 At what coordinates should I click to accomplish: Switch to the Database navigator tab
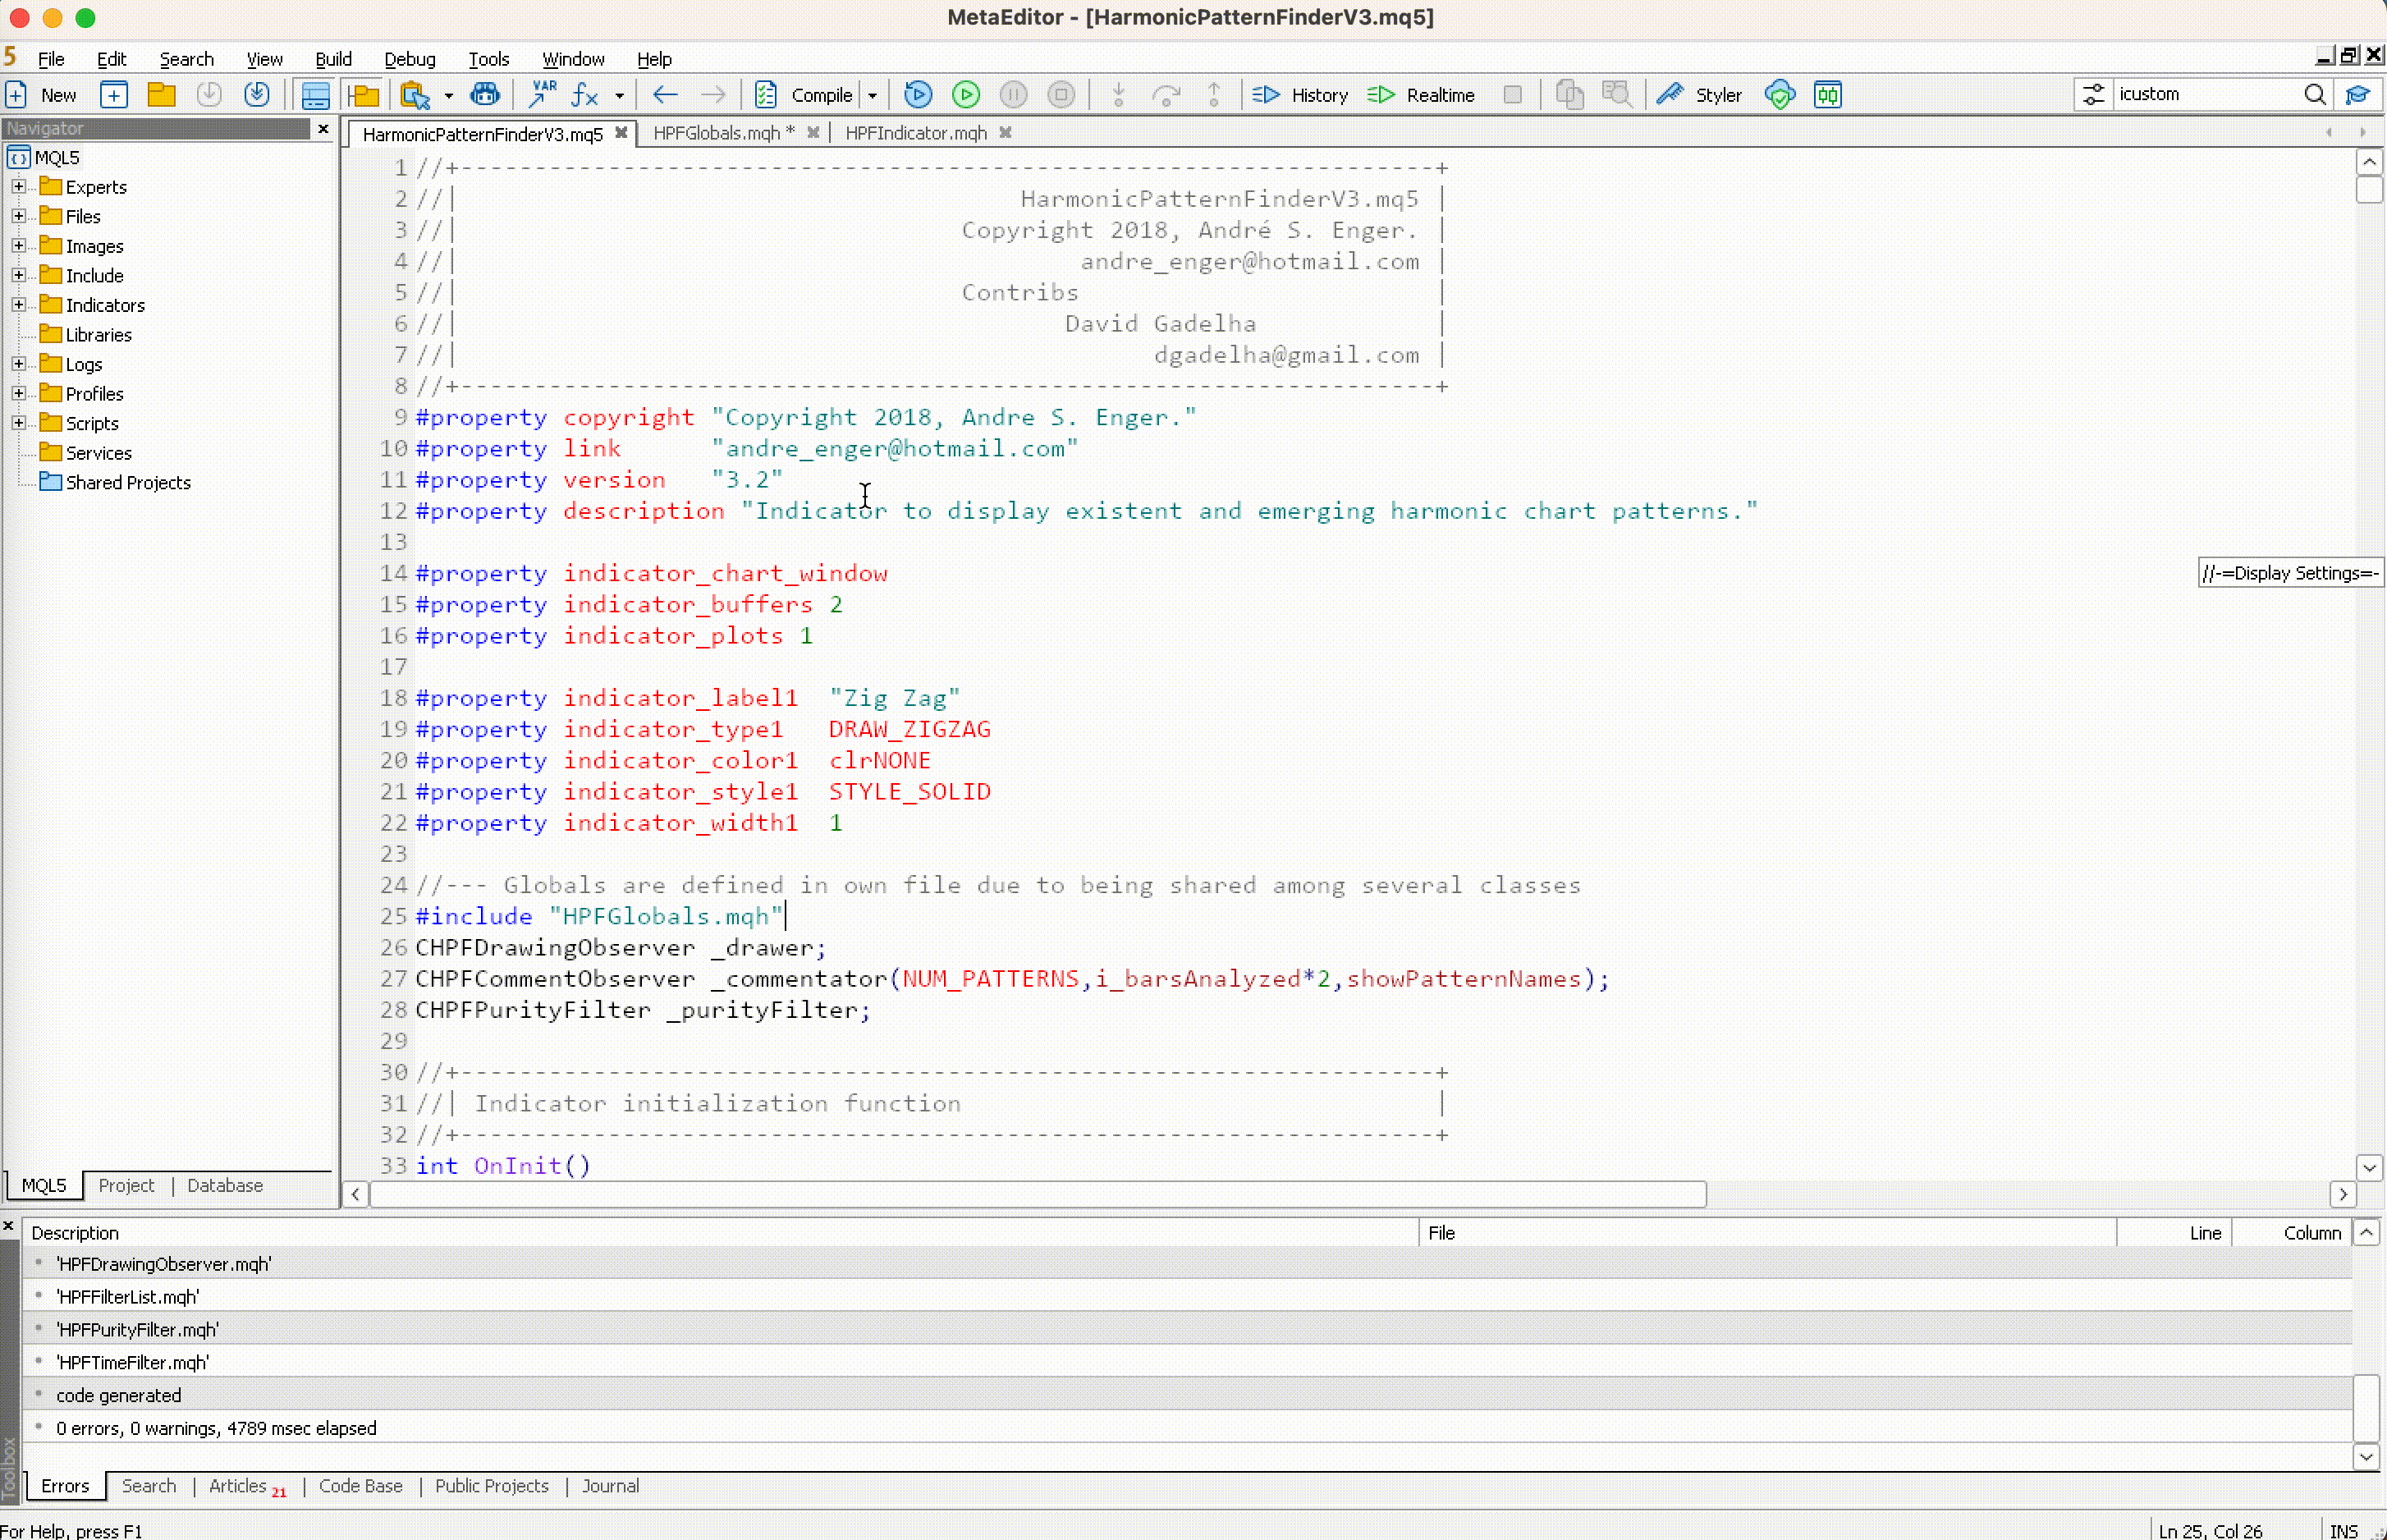tap(225, 1185)
